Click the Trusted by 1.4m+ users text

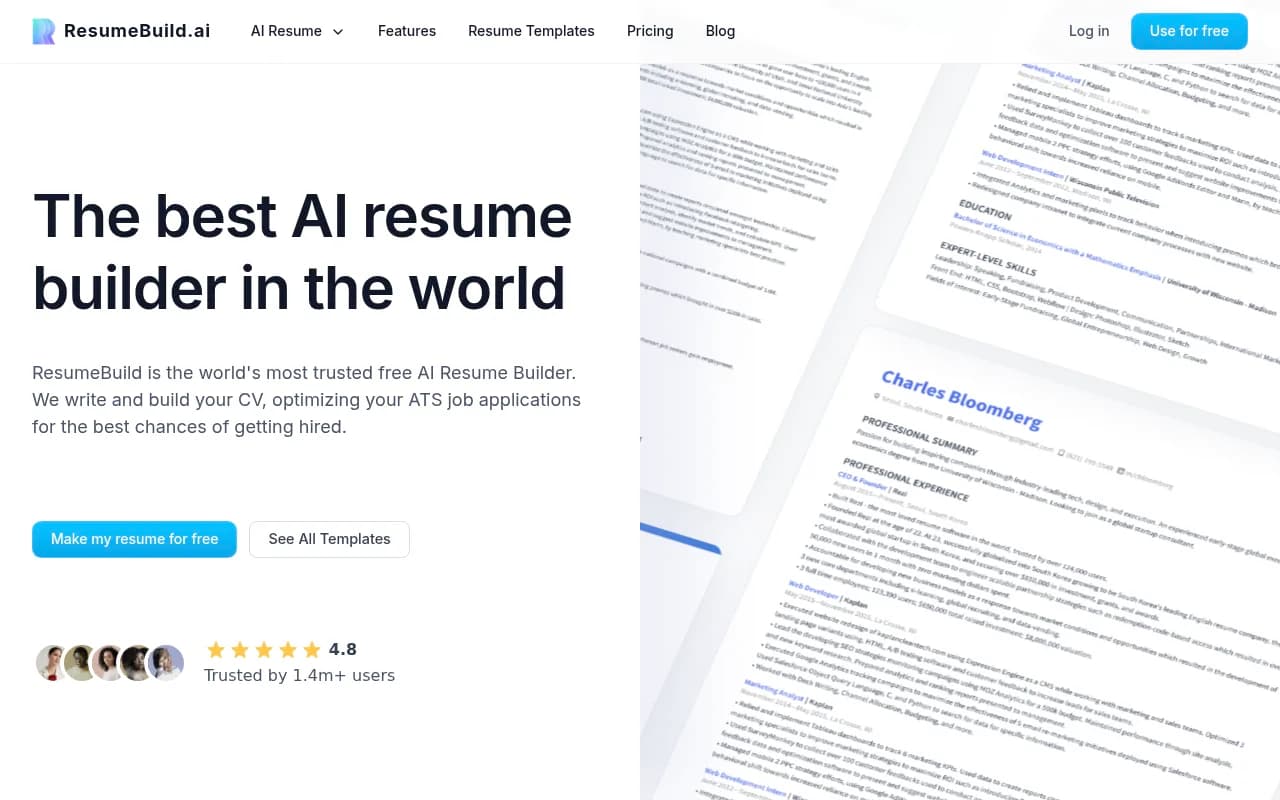tap(299, 675)
